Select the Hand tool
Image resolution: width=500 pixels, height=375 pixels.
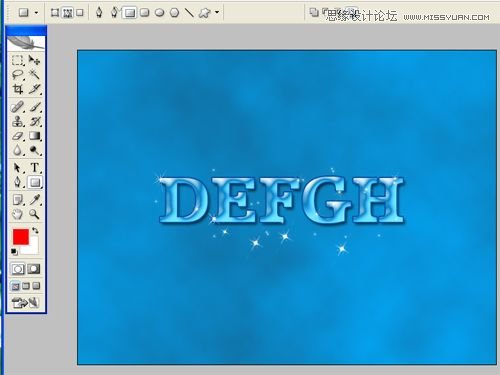(x=18, y=214)
